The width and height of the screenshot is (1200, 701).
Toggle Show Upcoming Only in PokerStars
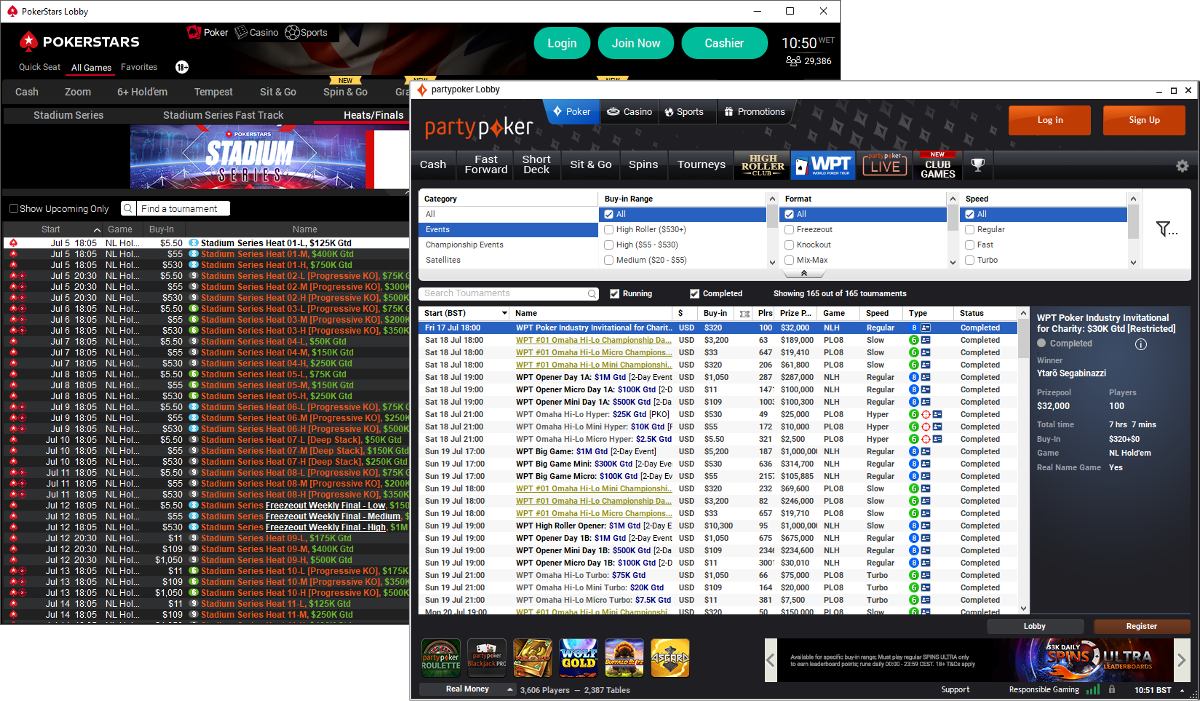14,209
